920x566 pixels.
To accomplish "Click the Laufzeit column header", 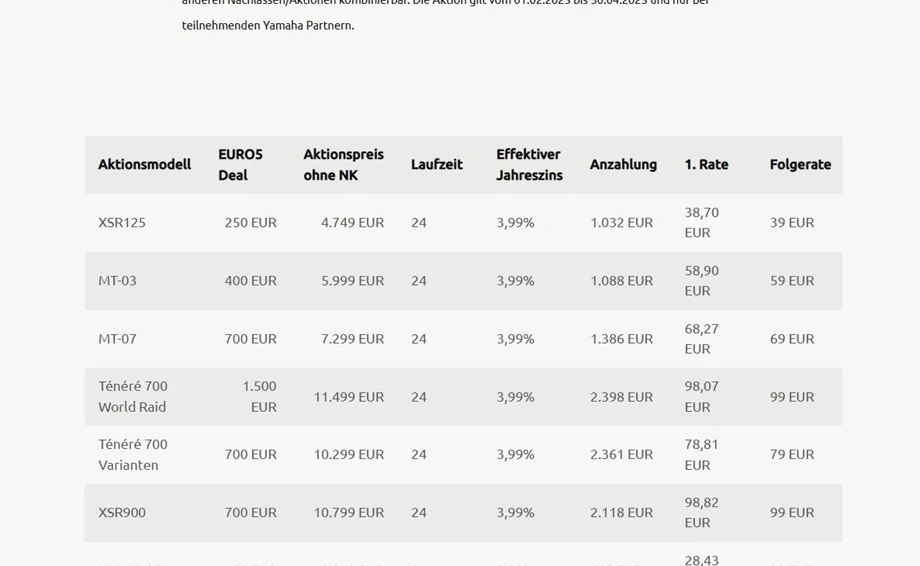I will pyautogui.click(x=436, y=164).
